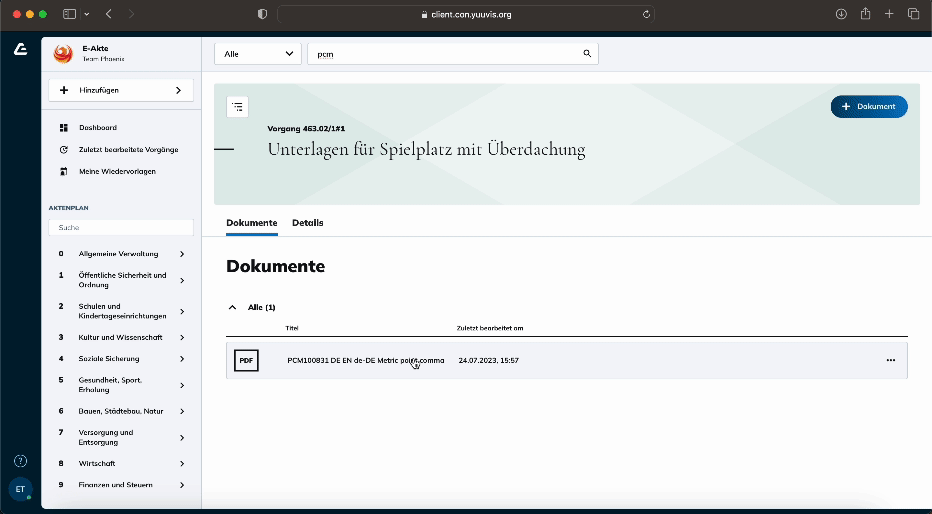
Task: Open Zuletzt bearbeitete Vorgänge
Action: [x=128, y=150]
